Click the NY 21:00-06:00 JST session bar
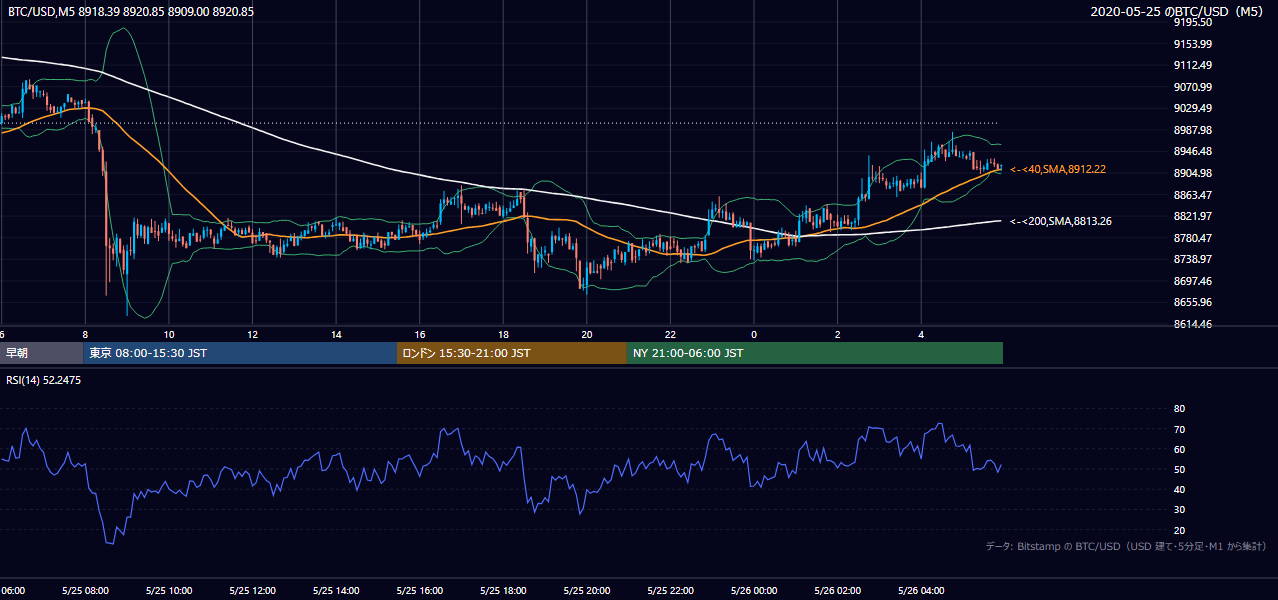1278x600 pixels. click(815, 353)
